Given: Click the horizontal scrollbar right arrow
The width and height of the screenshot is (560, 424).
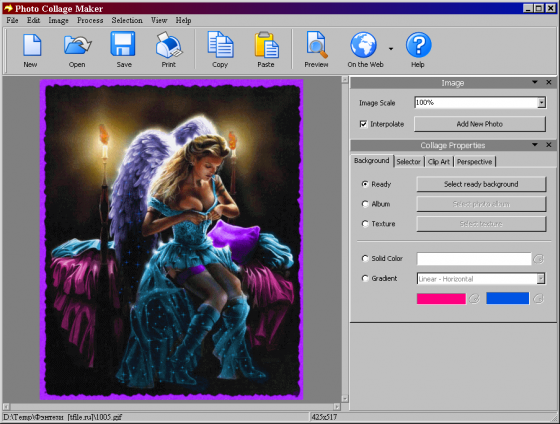Looking at the screenshot, I should coord(337,406).
